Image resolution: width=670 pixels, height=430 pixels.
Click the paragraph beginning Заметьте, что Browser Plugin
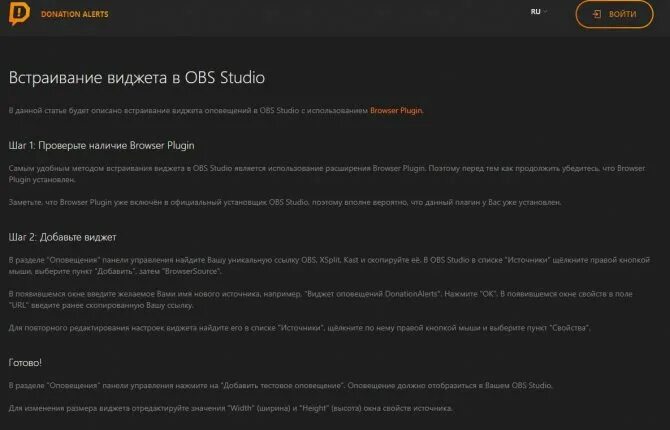[x=285, y=202]
